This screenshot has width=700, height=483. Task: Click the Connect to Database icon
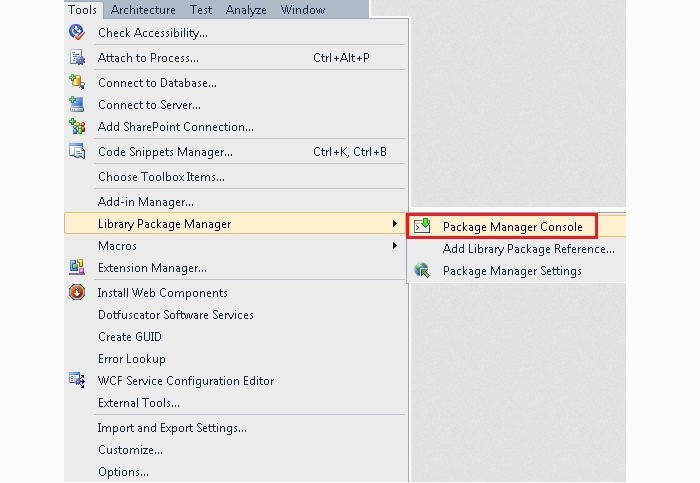[77, 82]
